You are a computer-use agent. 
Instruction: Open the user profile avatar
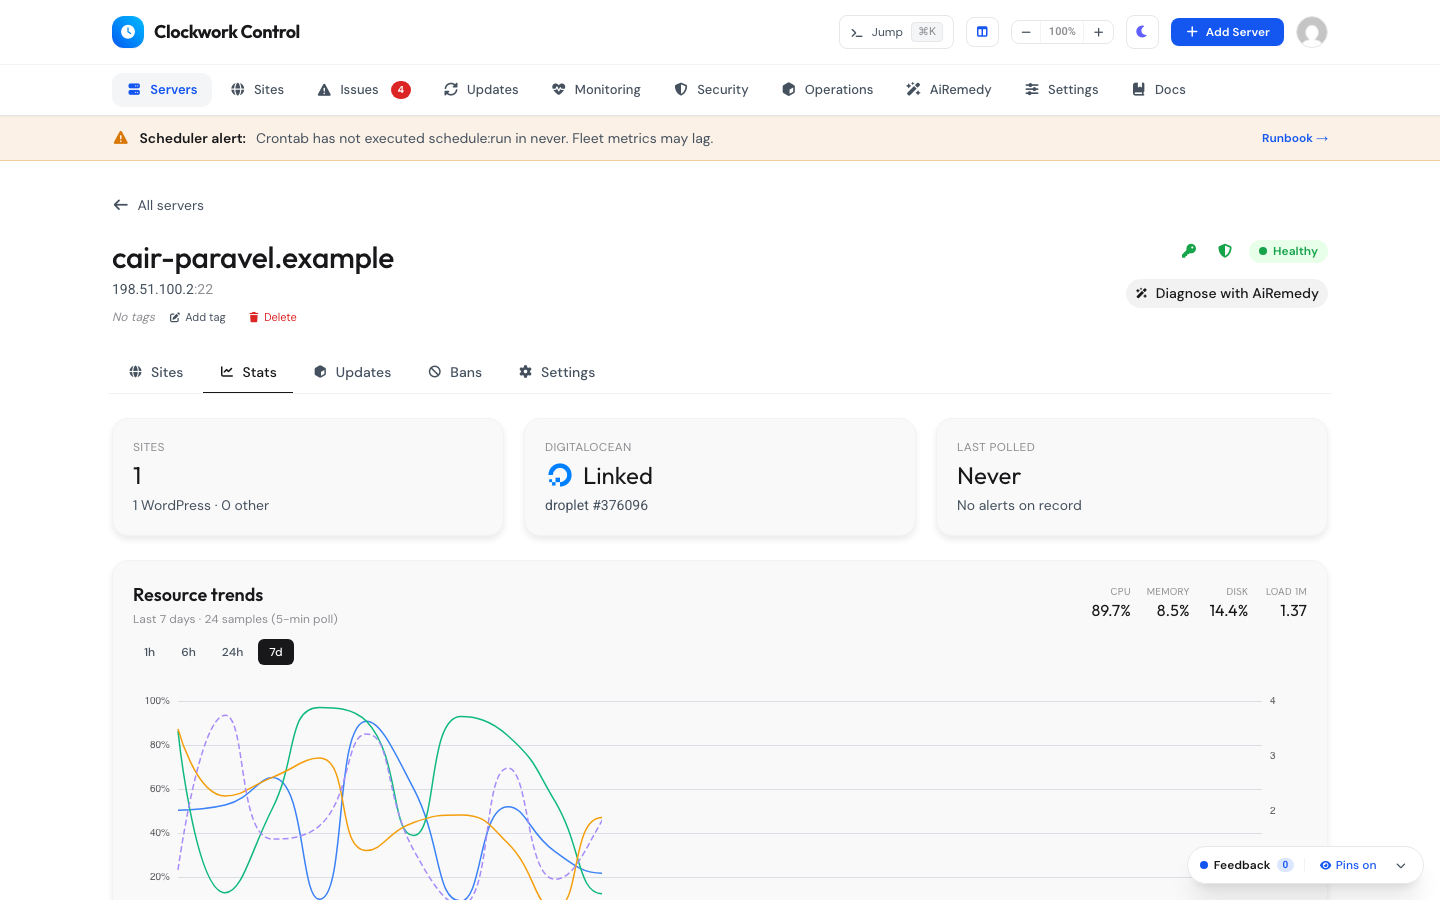click(x=1312, y=32)
